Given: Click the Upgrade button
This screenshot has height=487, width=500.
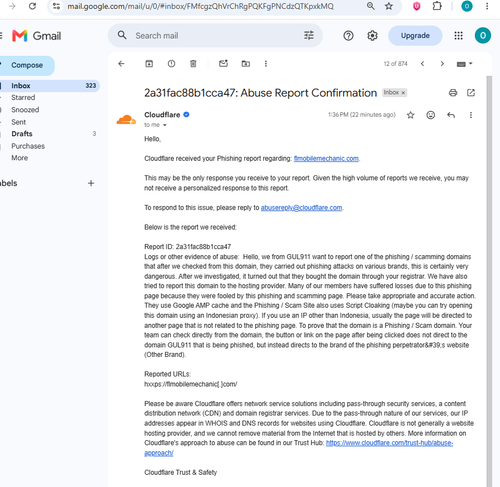Looking at the screenshot, I should click(415, 36).
